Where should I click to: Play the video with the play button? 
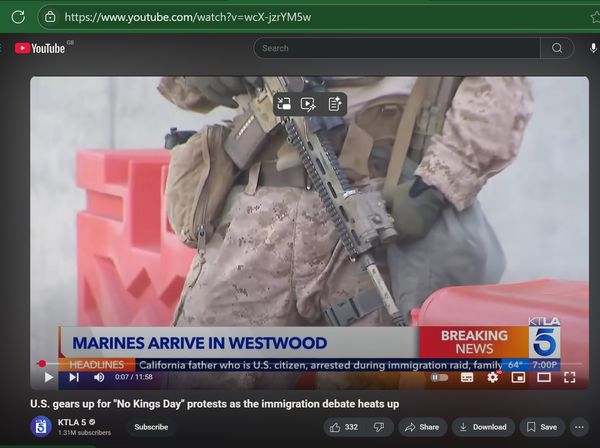(x=49, y=377)
